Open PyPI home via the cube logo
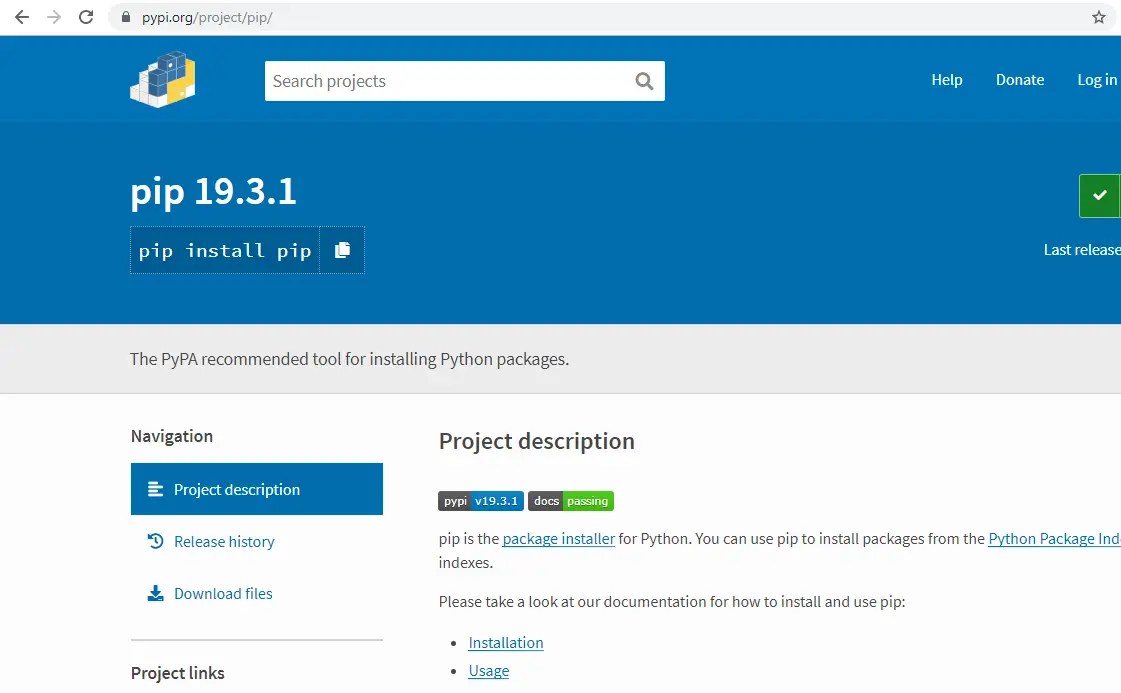1121x693 pixels. click(163, 79)
